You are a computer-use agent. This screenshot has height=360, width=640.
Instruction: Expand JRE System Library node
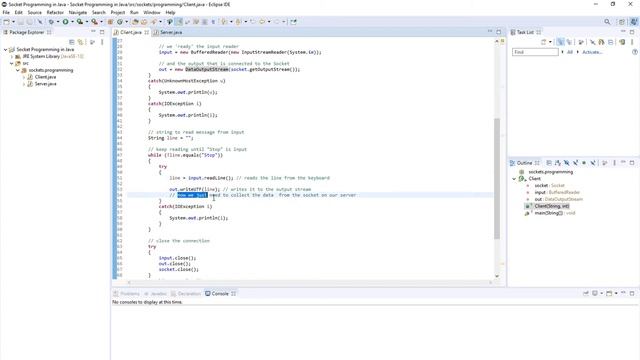12,56
